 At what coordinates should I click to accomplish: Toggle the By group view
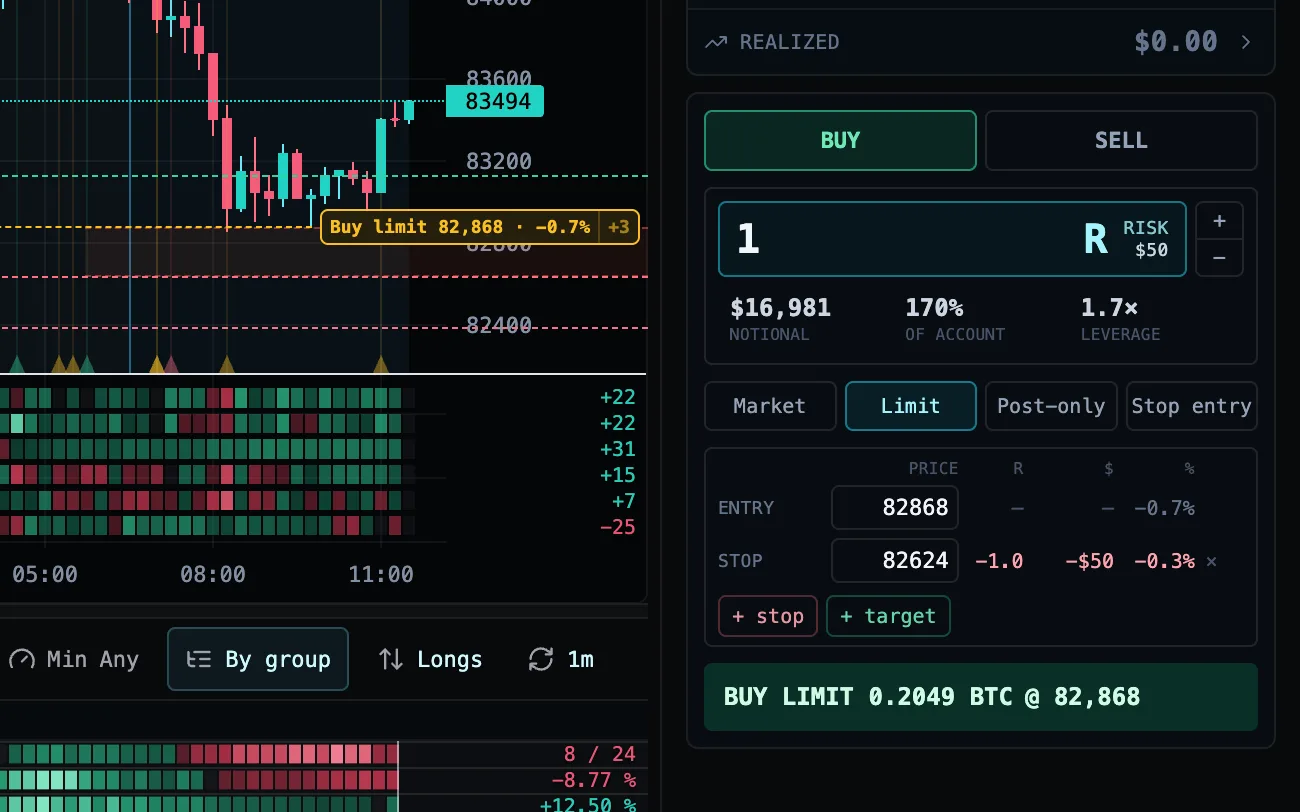[258, 659]
